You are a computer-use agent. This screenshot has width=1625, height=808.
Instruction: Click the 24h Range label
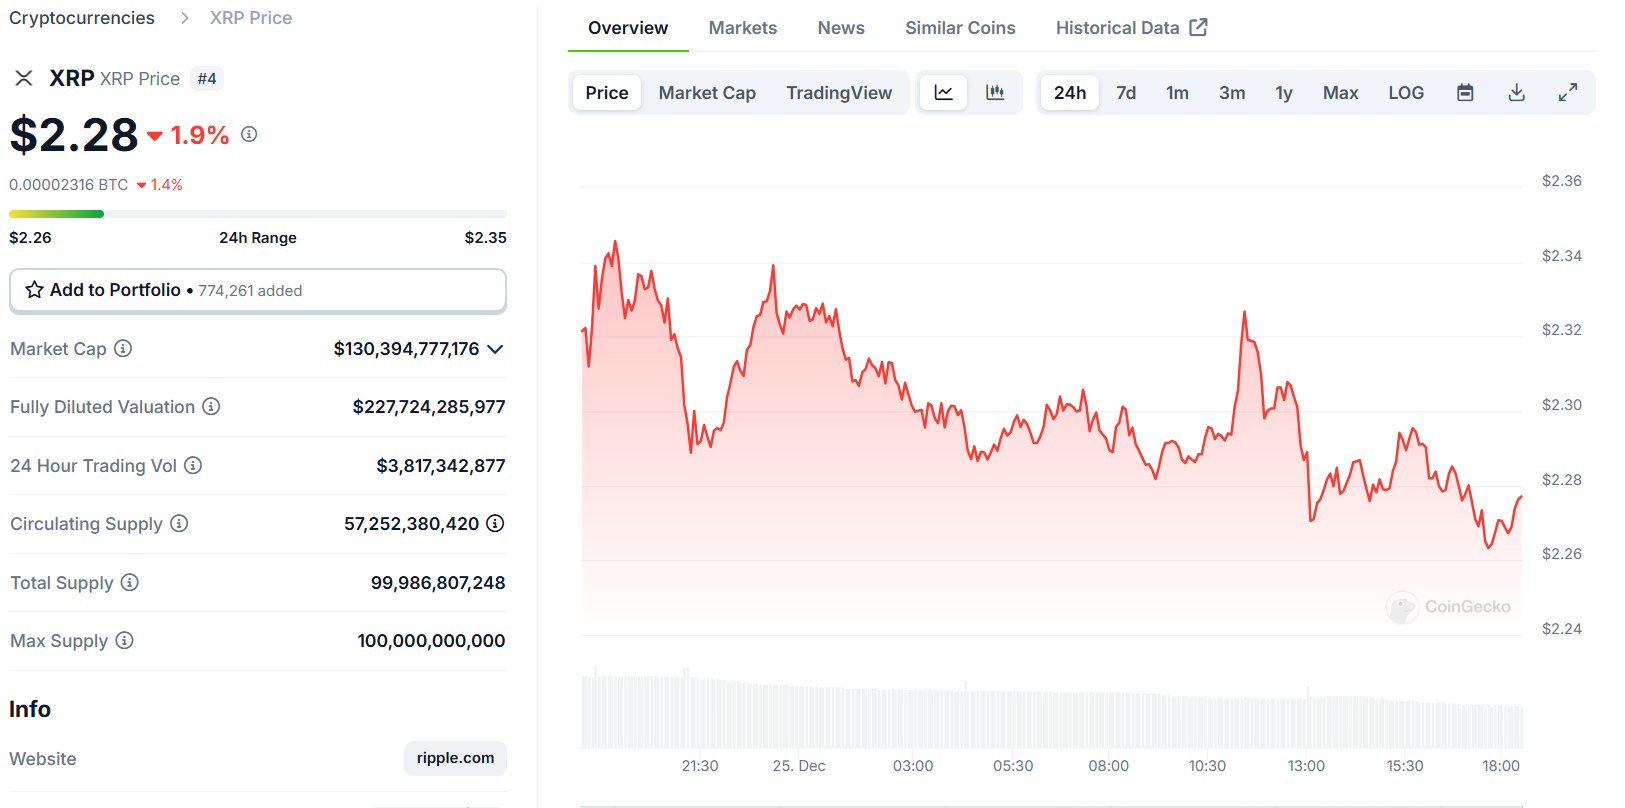click(258, 238)
